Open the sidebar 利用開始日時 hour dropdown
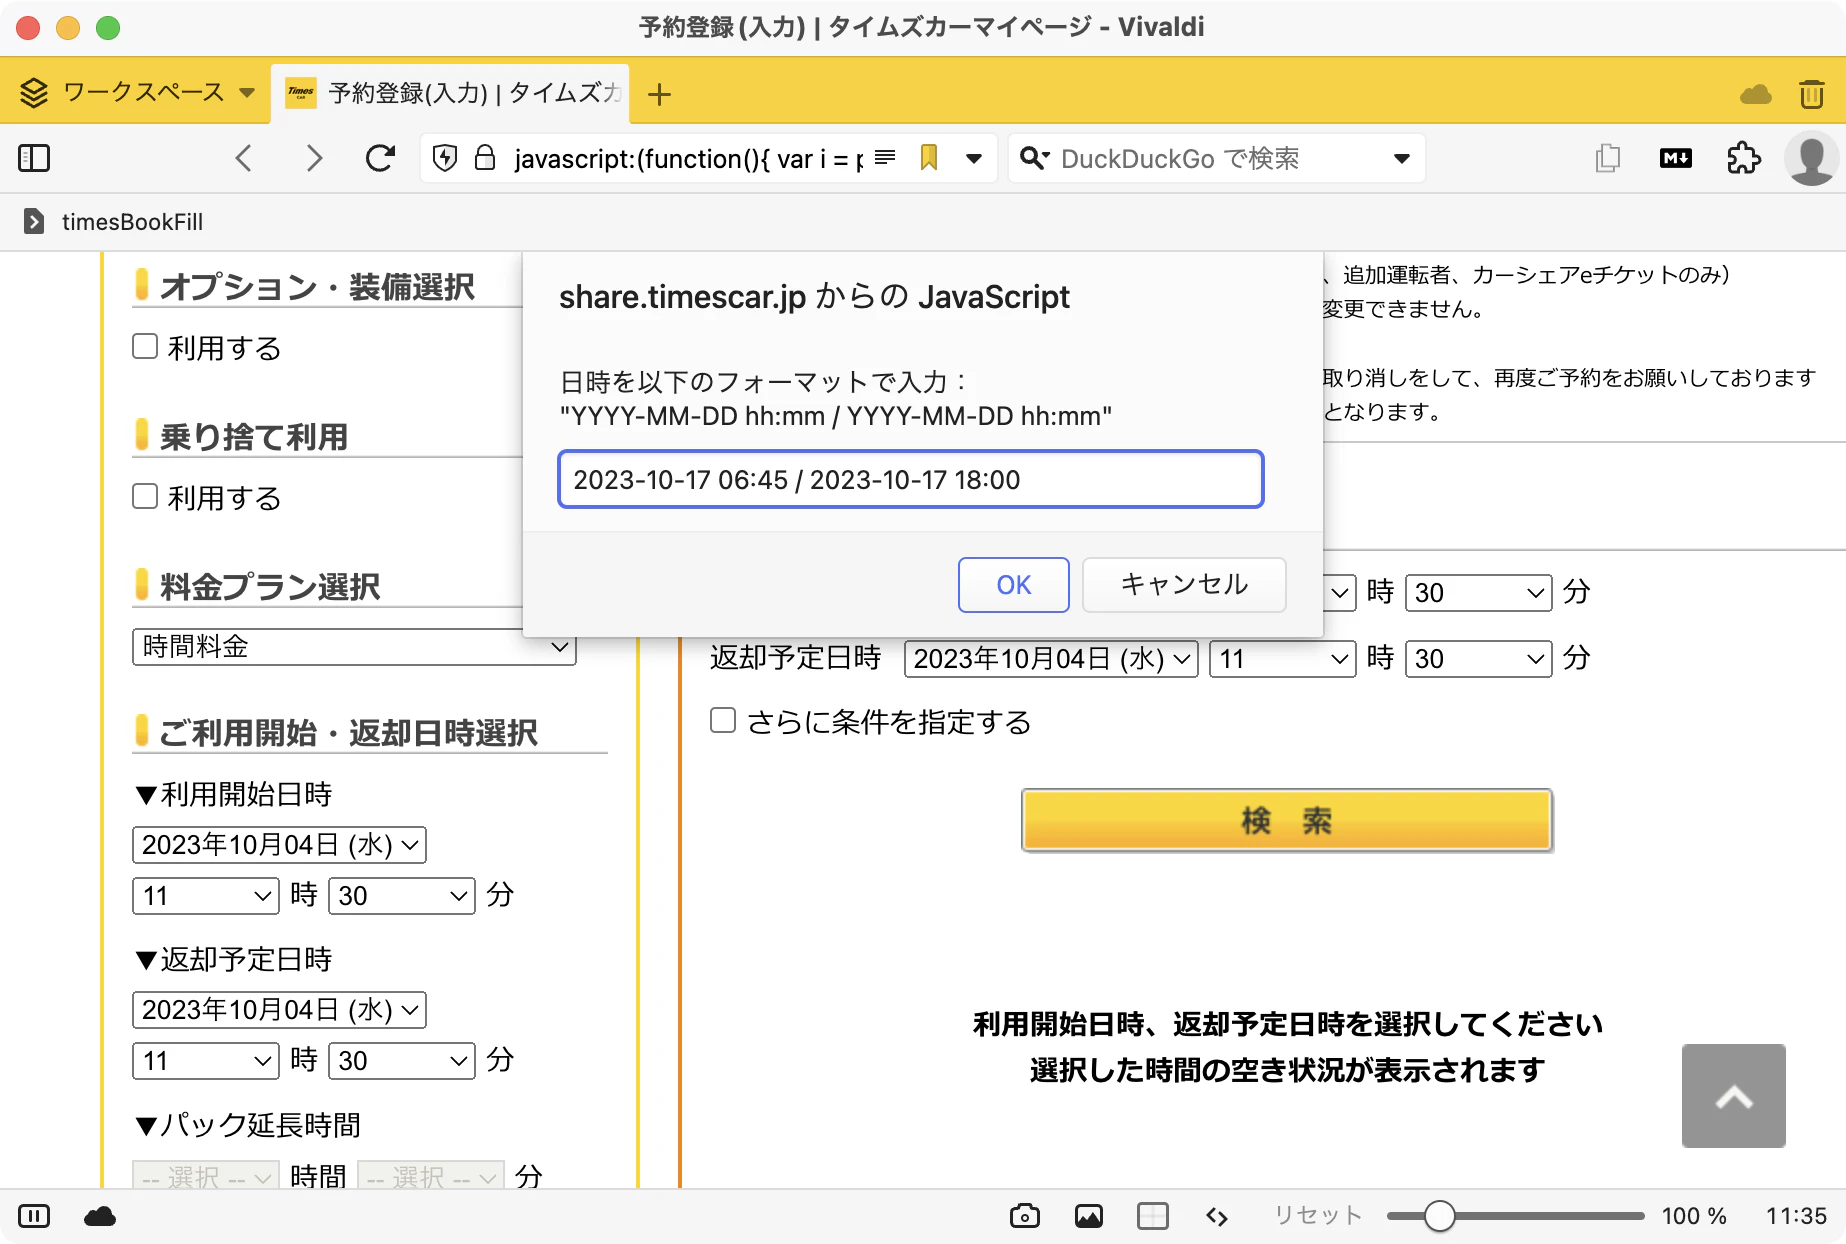Viewport: 1846px width, 1244px height. click(205, 895)
